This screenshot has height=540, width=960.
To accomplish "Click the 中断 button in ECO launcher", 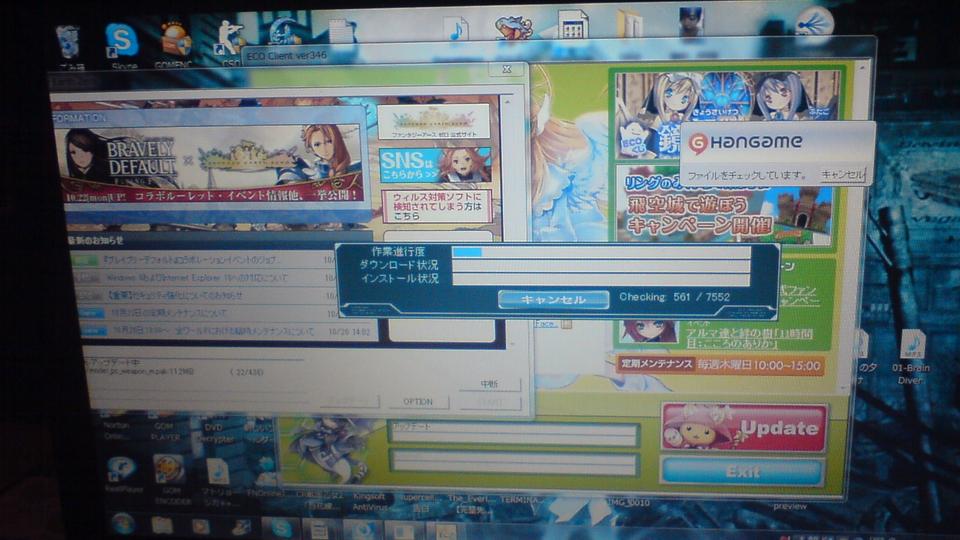I will pos(489,384).
